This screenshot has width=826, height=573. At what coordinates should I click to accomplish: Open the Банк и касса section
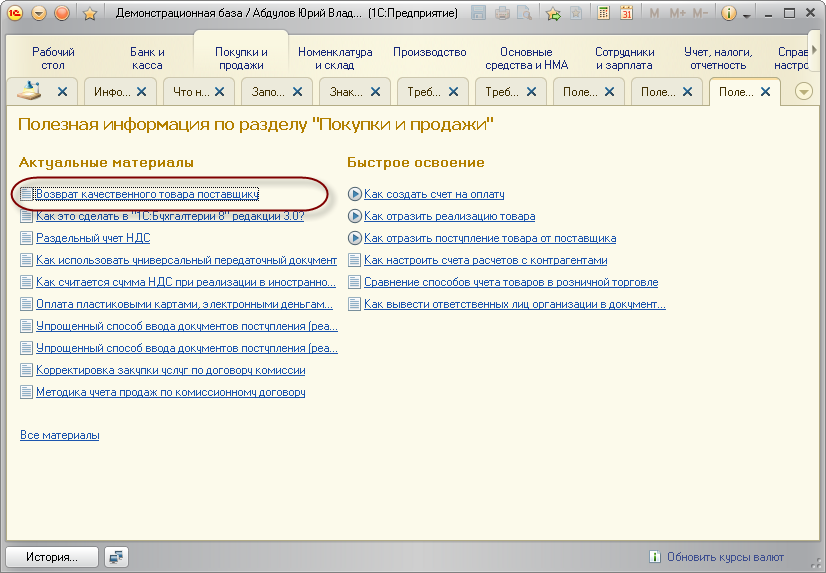tap(147, 58)
